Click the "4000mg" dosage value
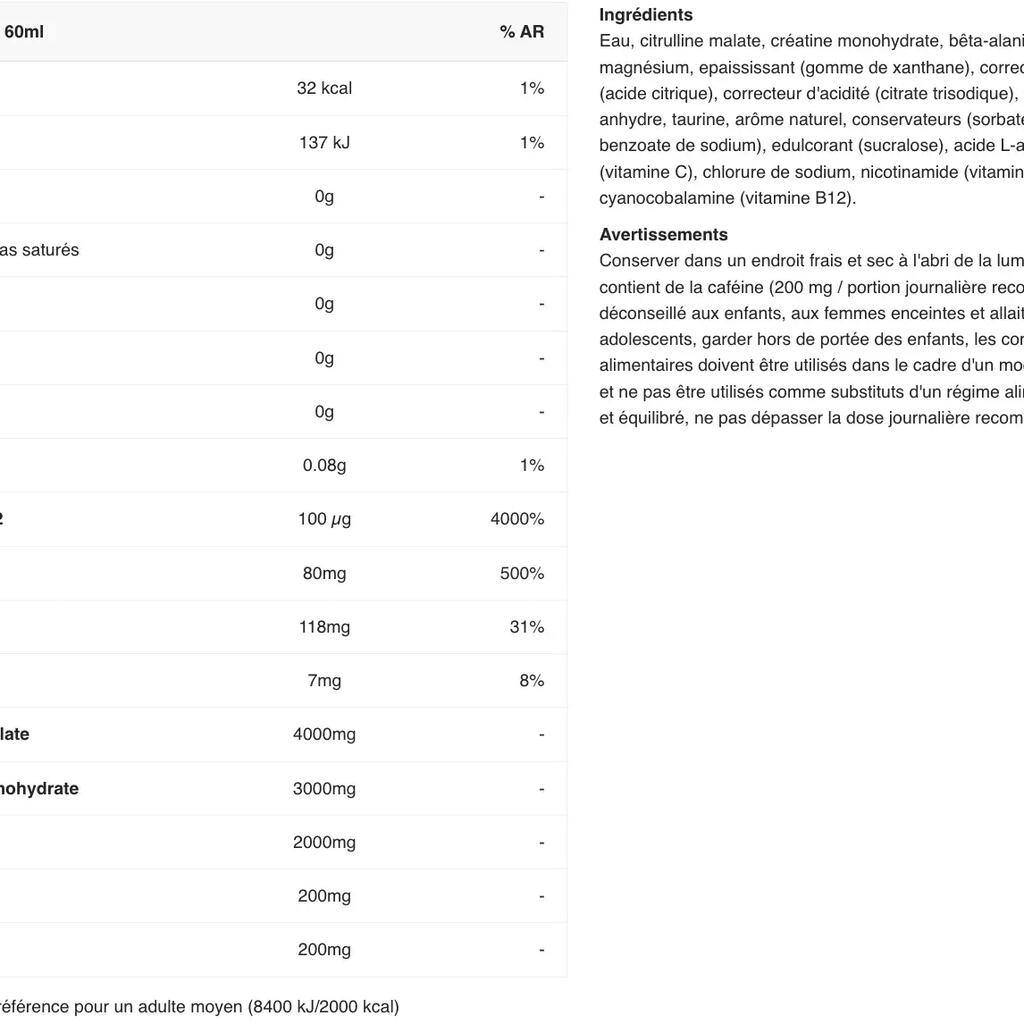The height and width of the screenshot is (1024, 1024). [x=324, y=734]
